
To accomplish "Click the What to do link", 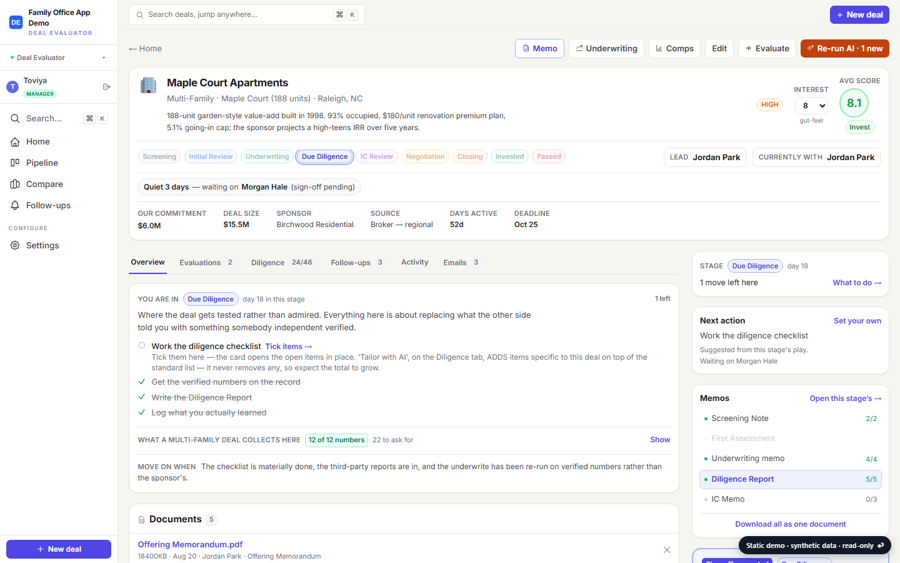I will coord(856,283).
